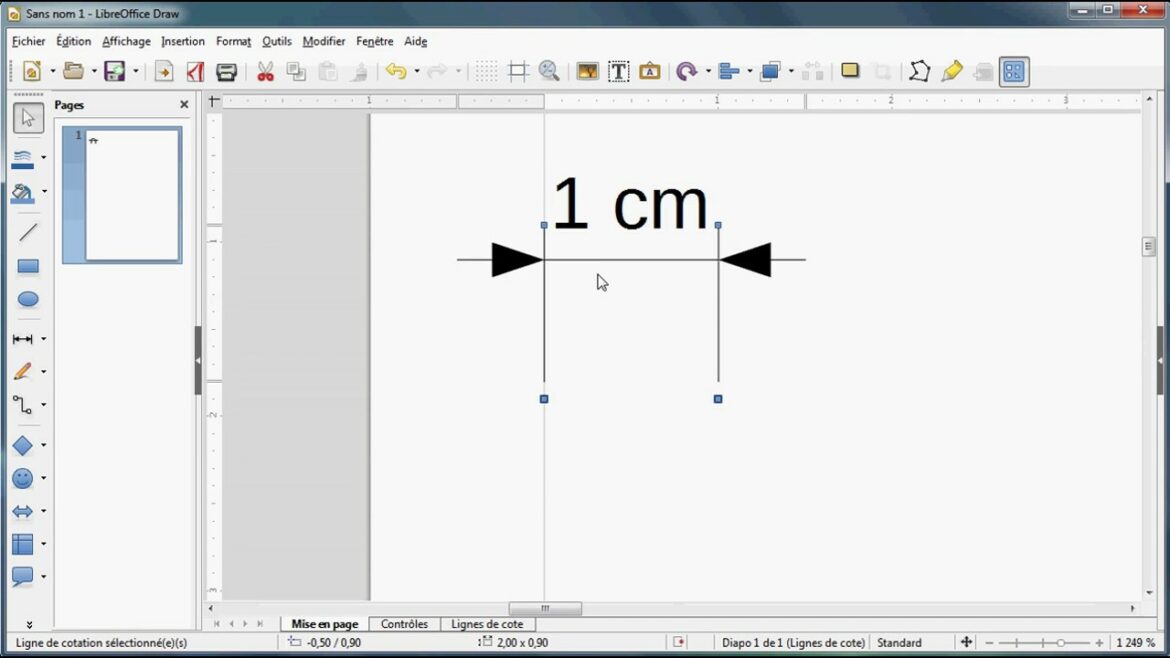This screenshot has height=658, width=1170.
Task: Insert a text box
Action: click(619, 71)
